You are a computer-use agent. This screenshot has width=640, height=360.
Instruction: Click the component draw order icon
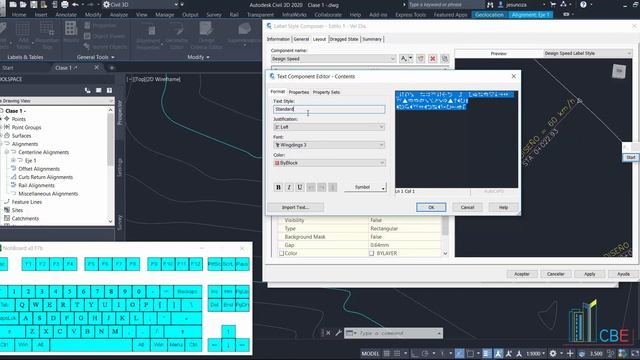pos(444,59)
